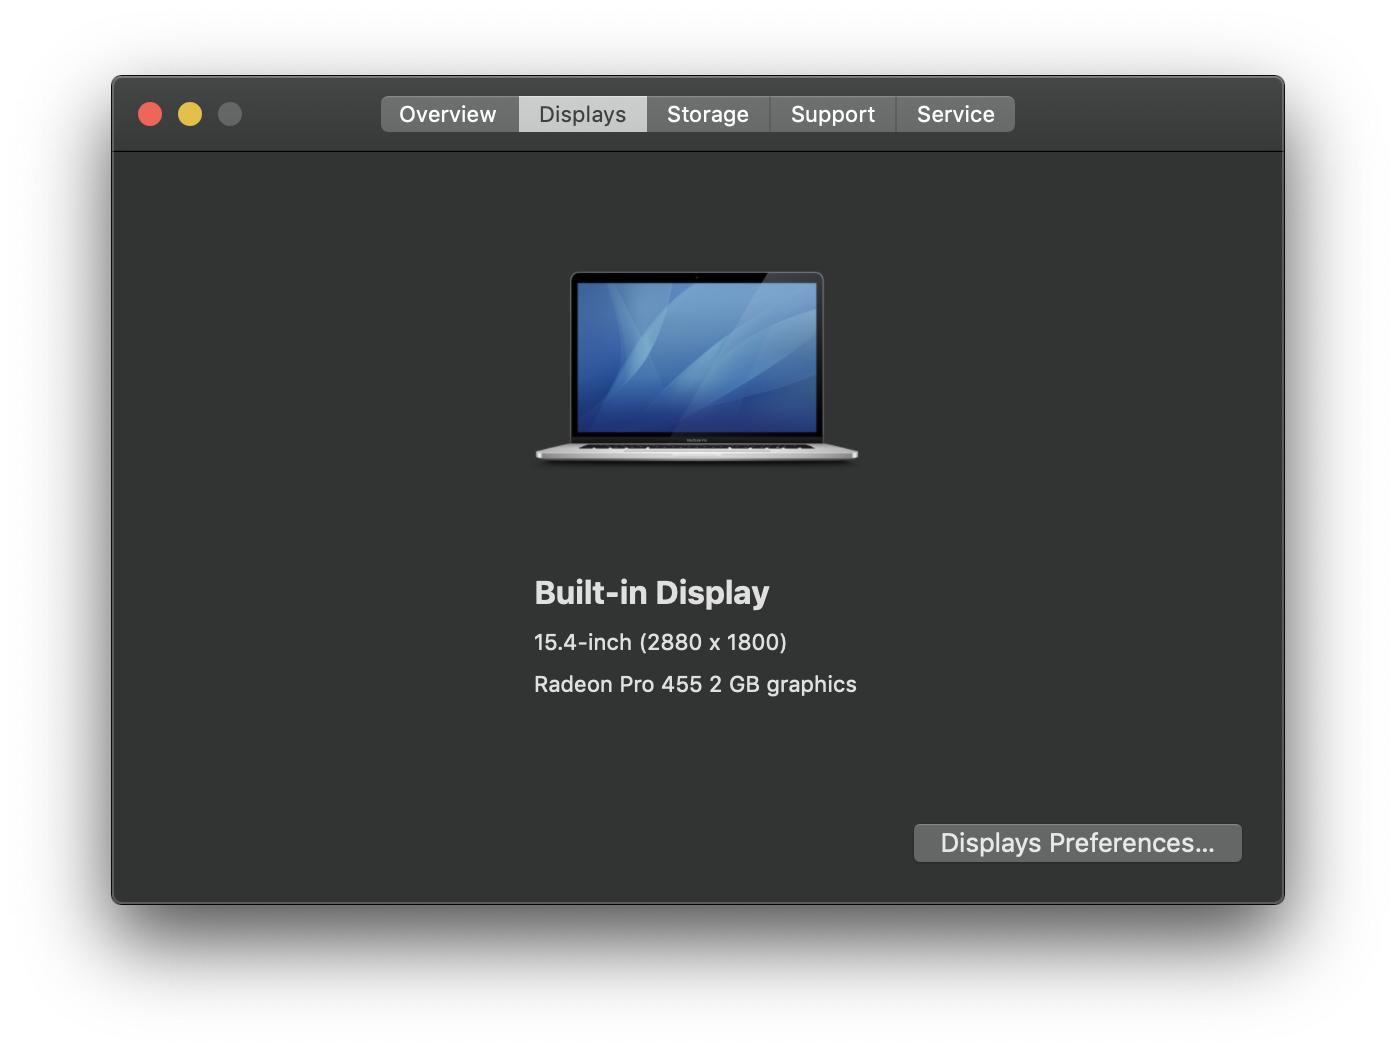Screen dimensions: 1396x1052
Task: Click the Built-in Display heading
Action: pyautogui.click(x=652, y=592)
